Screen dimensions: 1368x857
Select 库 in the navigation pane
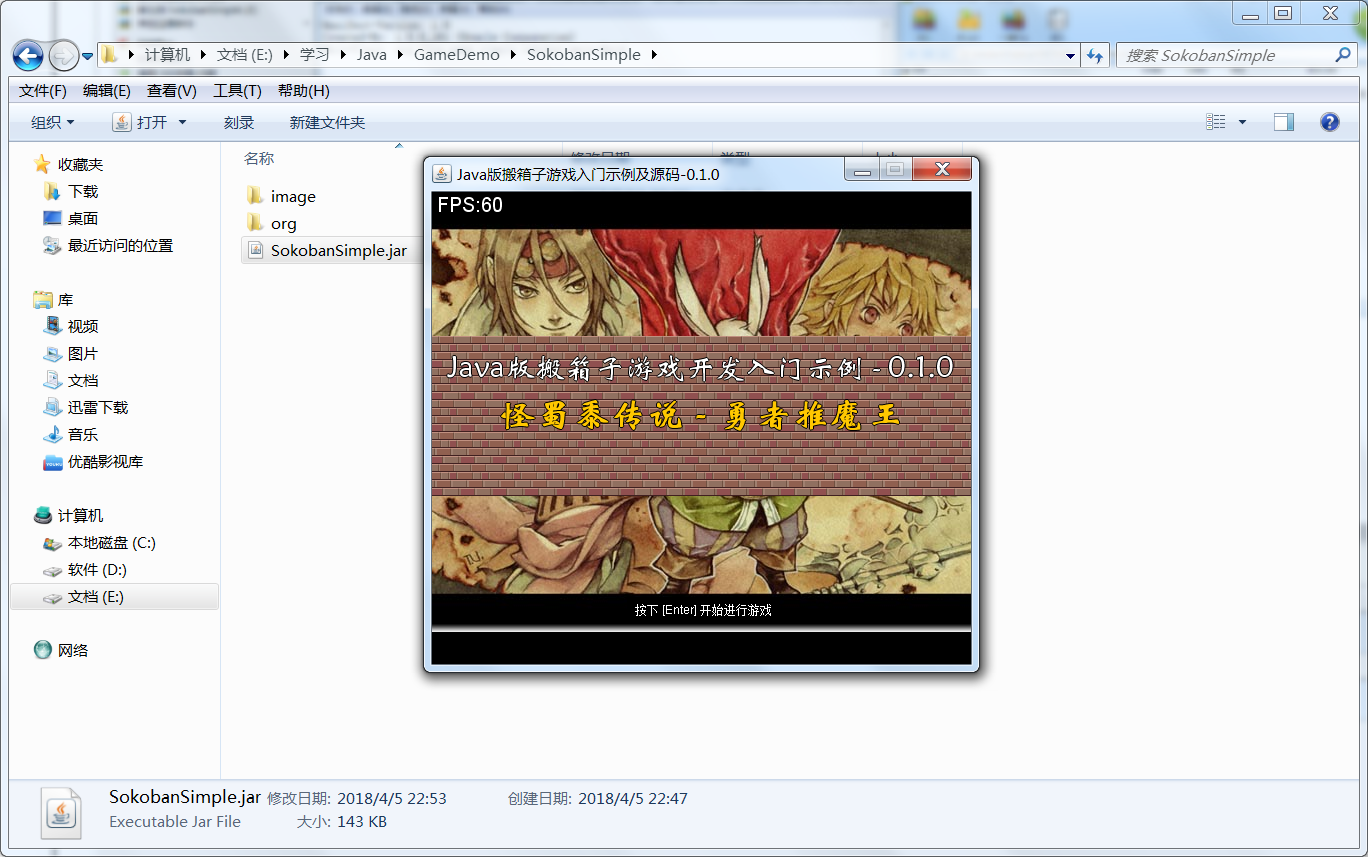click(x=65, y=299)
